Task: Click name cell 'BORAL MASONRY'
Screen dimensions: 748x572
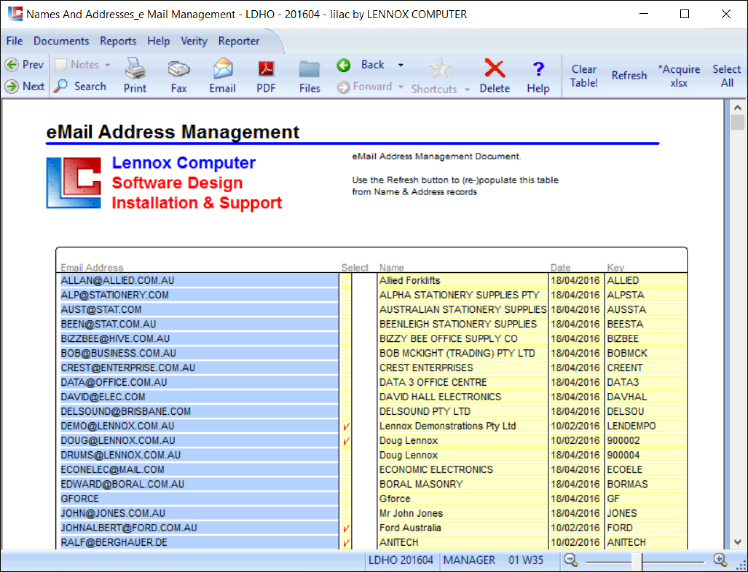Action: (463, 484)
